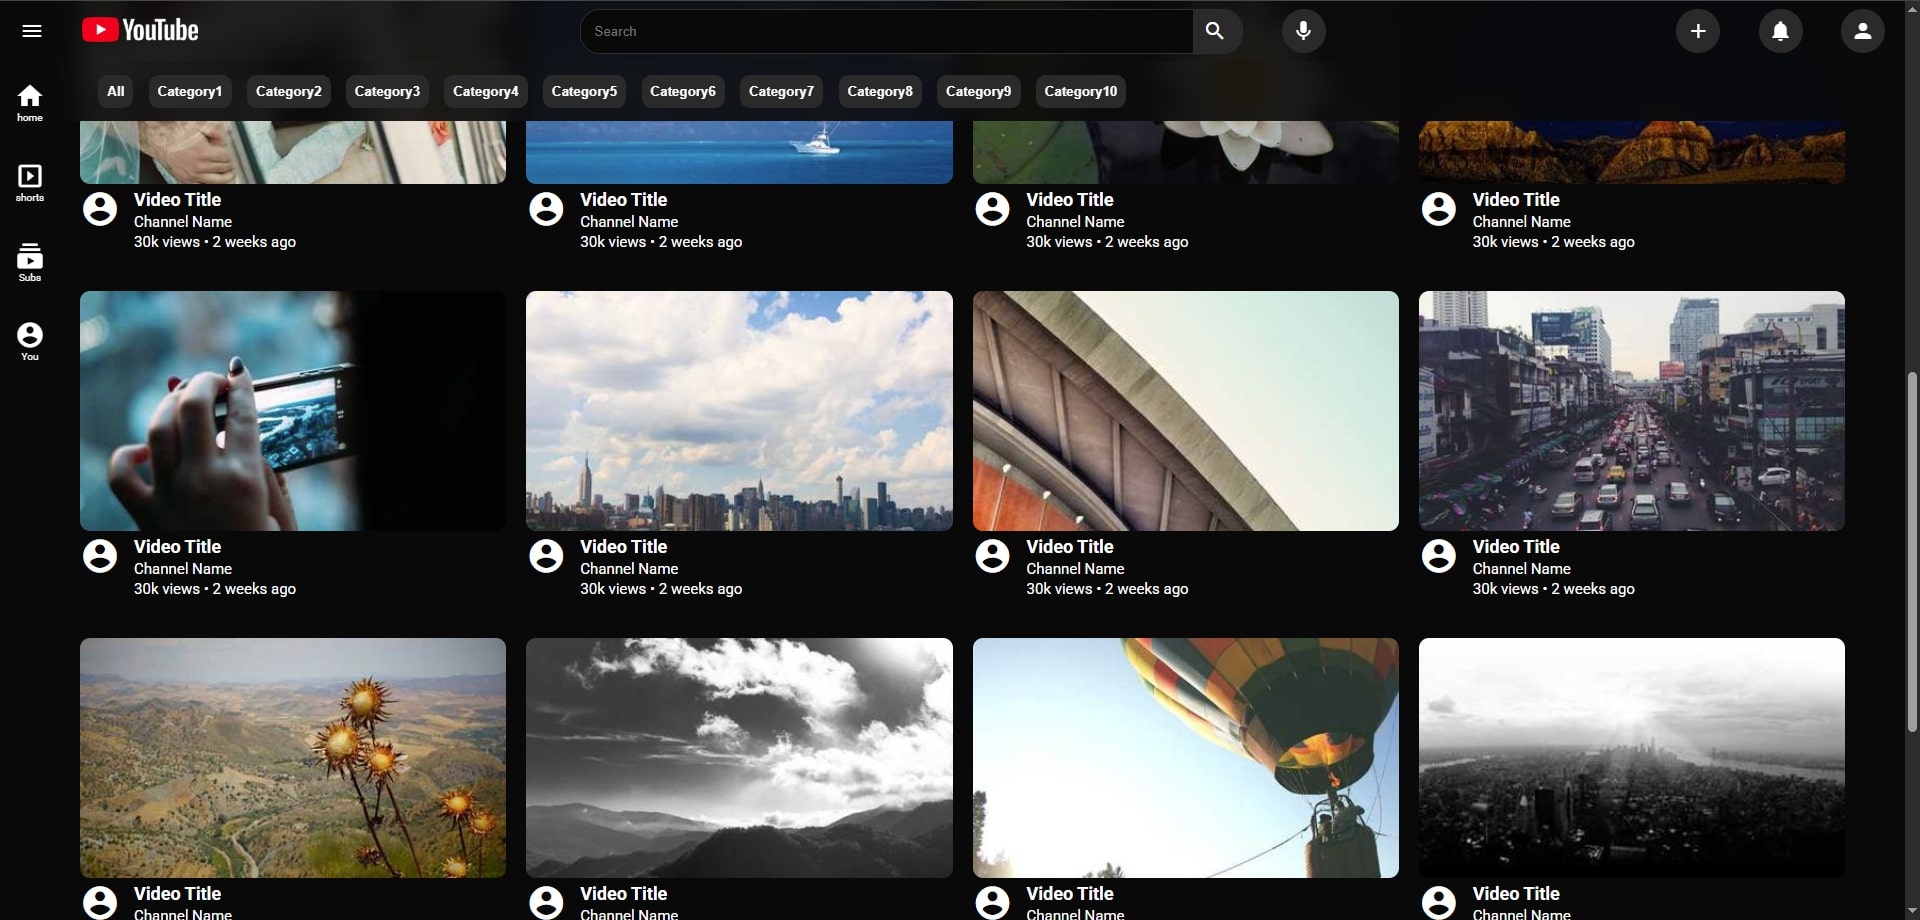Image resolution: width=1920 pixels, height=920 pixels.
Task: Go to home in the sidebar
Action: (30, 103)
